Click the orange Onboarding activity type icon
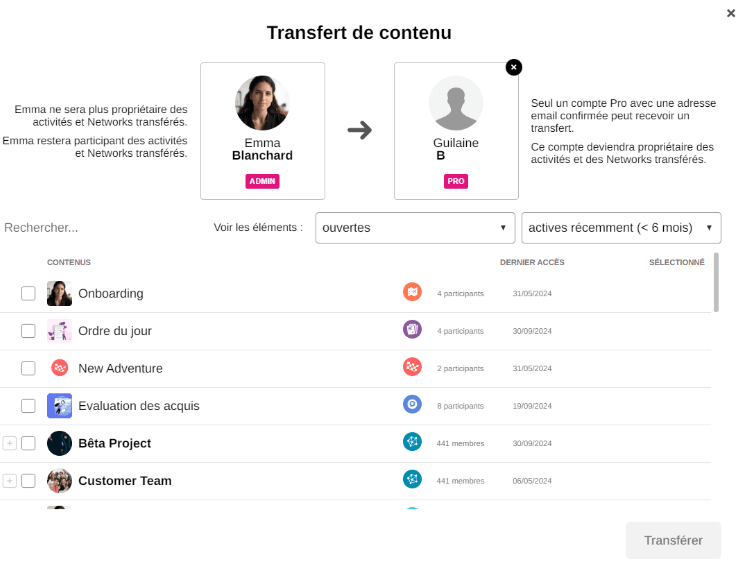745x567 pixels. click(x=412, y=292)
